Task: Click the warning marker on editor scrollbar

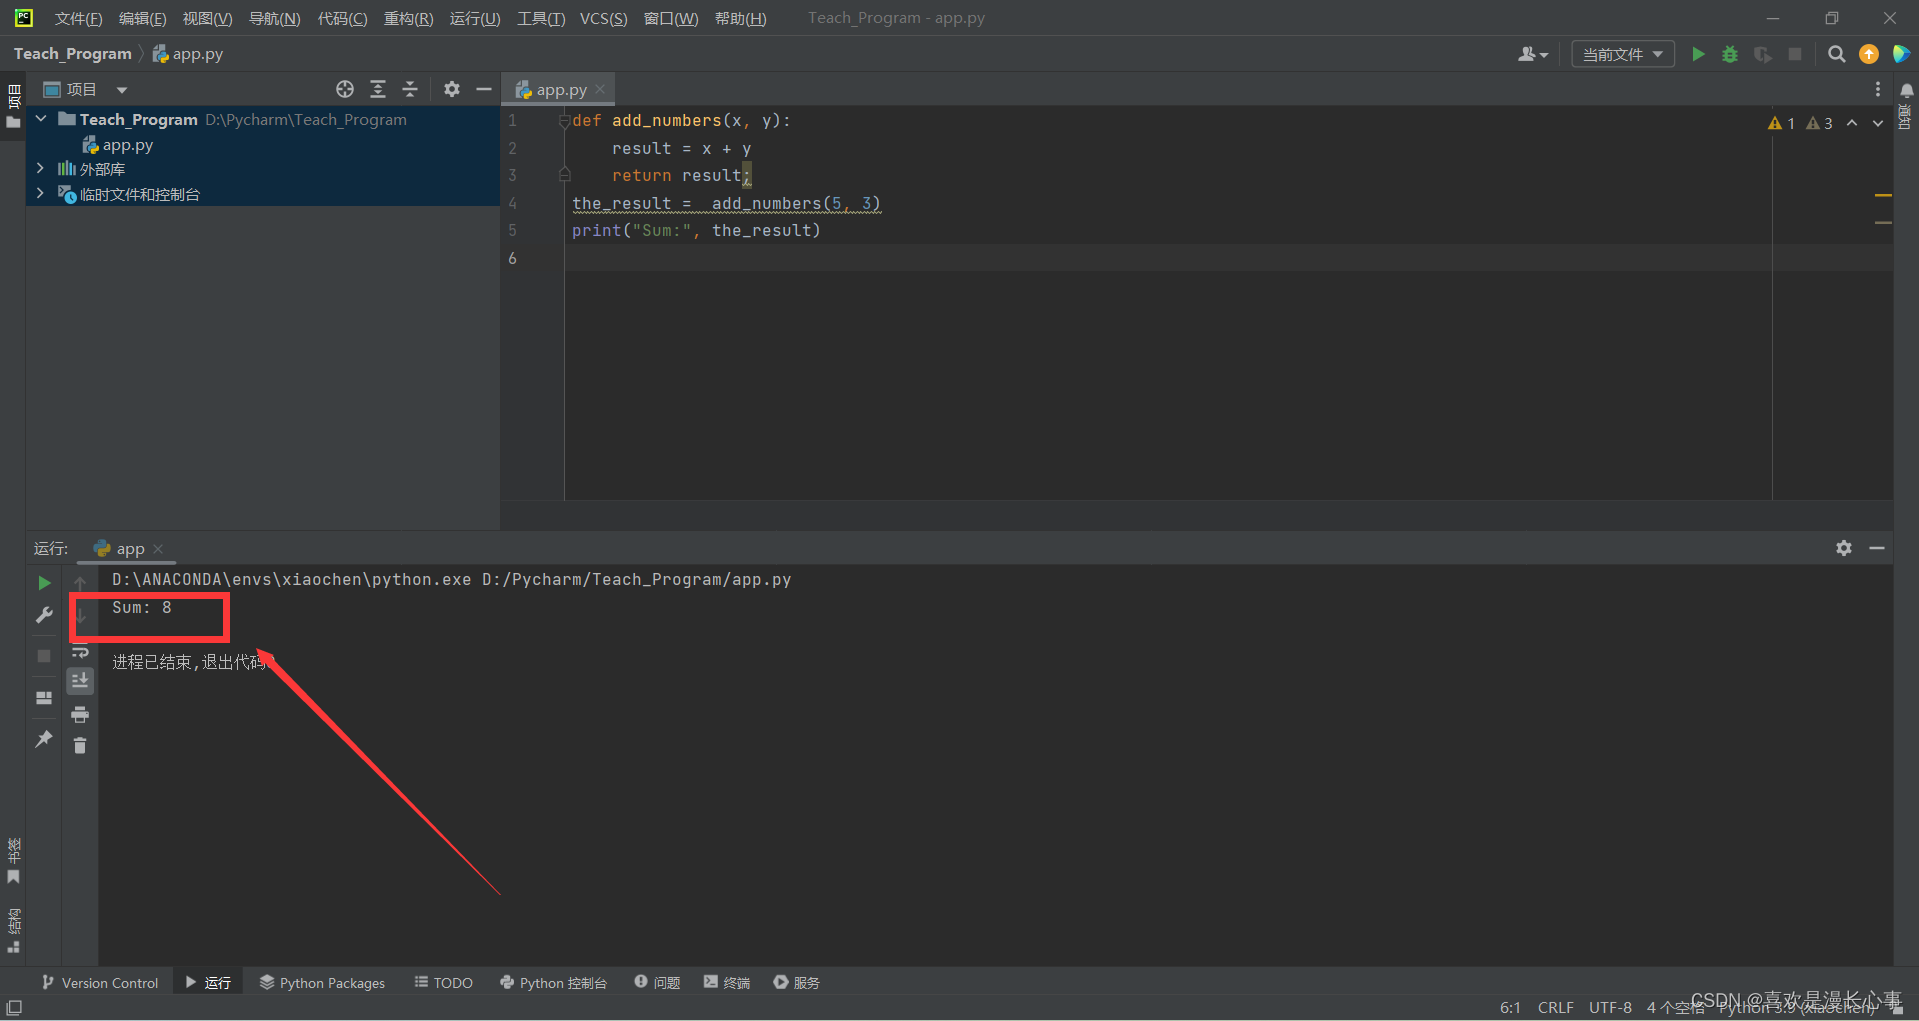Action: 1884,195
